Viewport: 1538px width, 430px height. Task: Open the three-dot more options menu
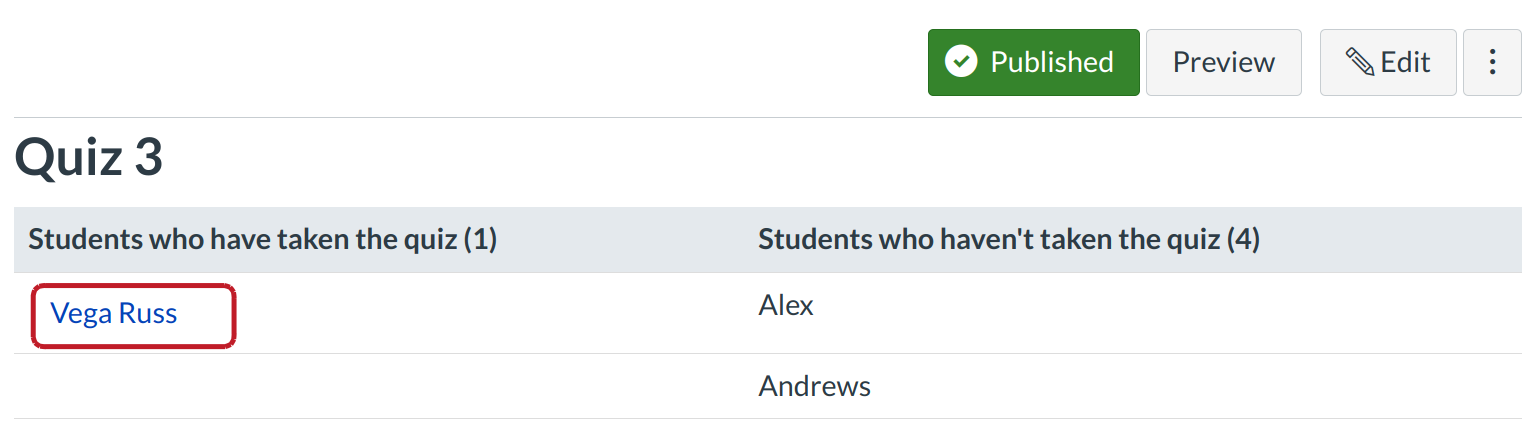(x=1492, y=62)
